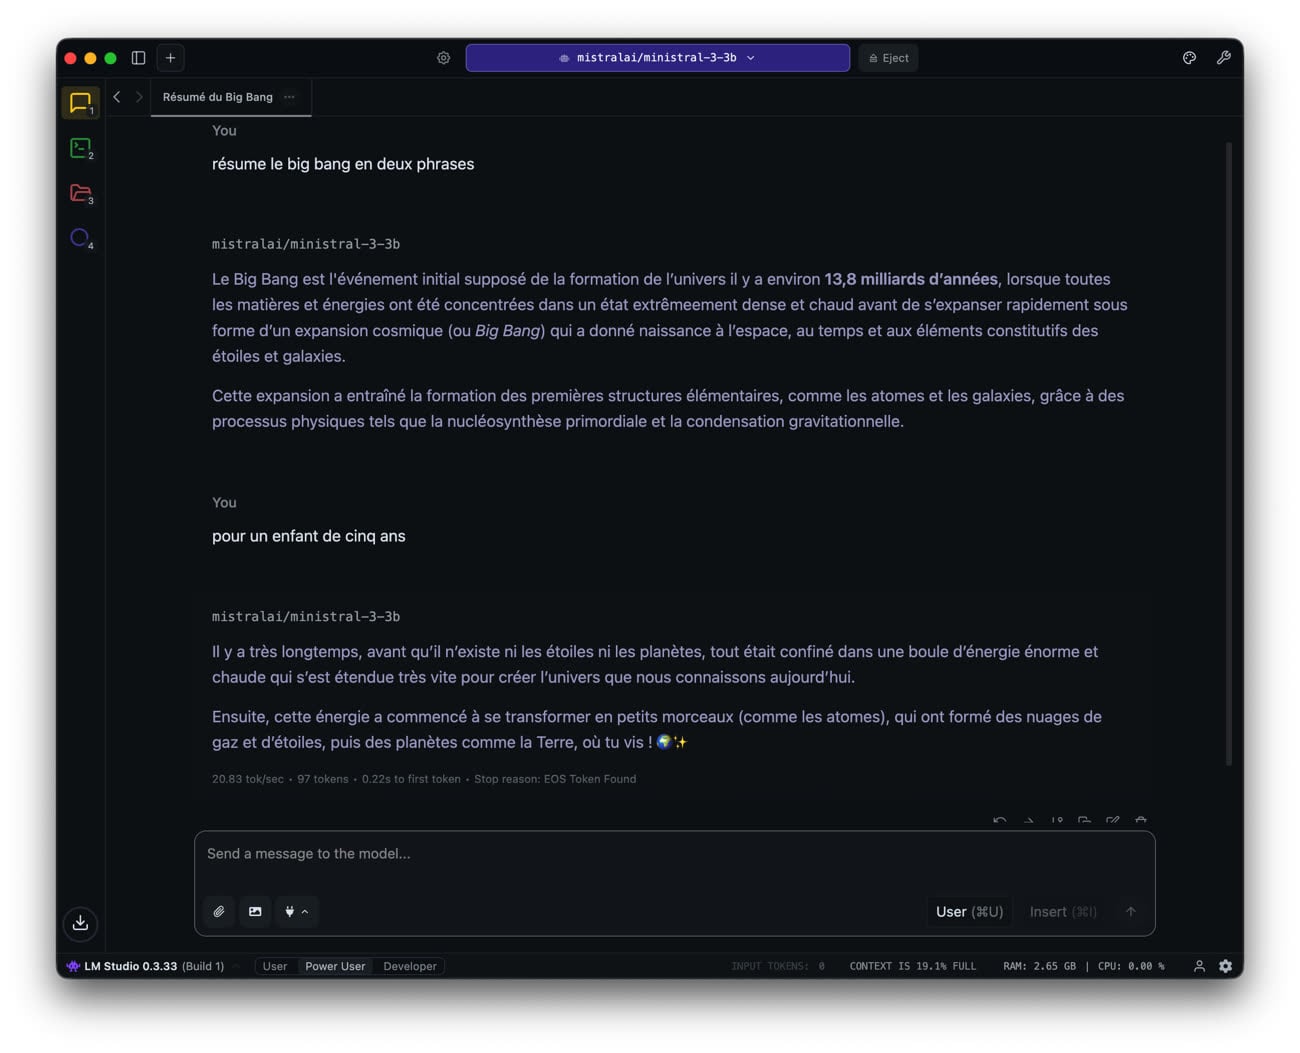
Task: Select the Résumé du Big Bang tab
Action: click(x=217, y=97)
